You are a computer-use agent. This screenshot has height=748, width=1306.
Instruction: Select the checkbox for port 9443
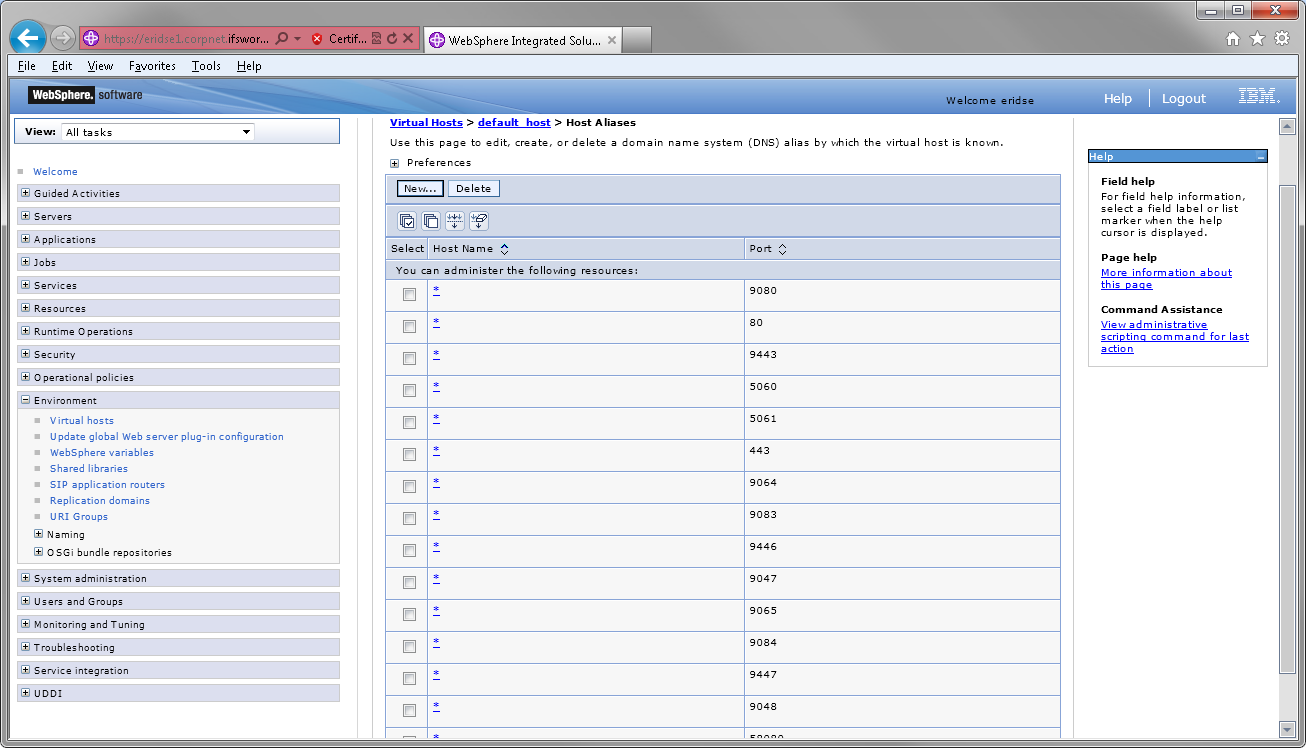click(409, 358)
